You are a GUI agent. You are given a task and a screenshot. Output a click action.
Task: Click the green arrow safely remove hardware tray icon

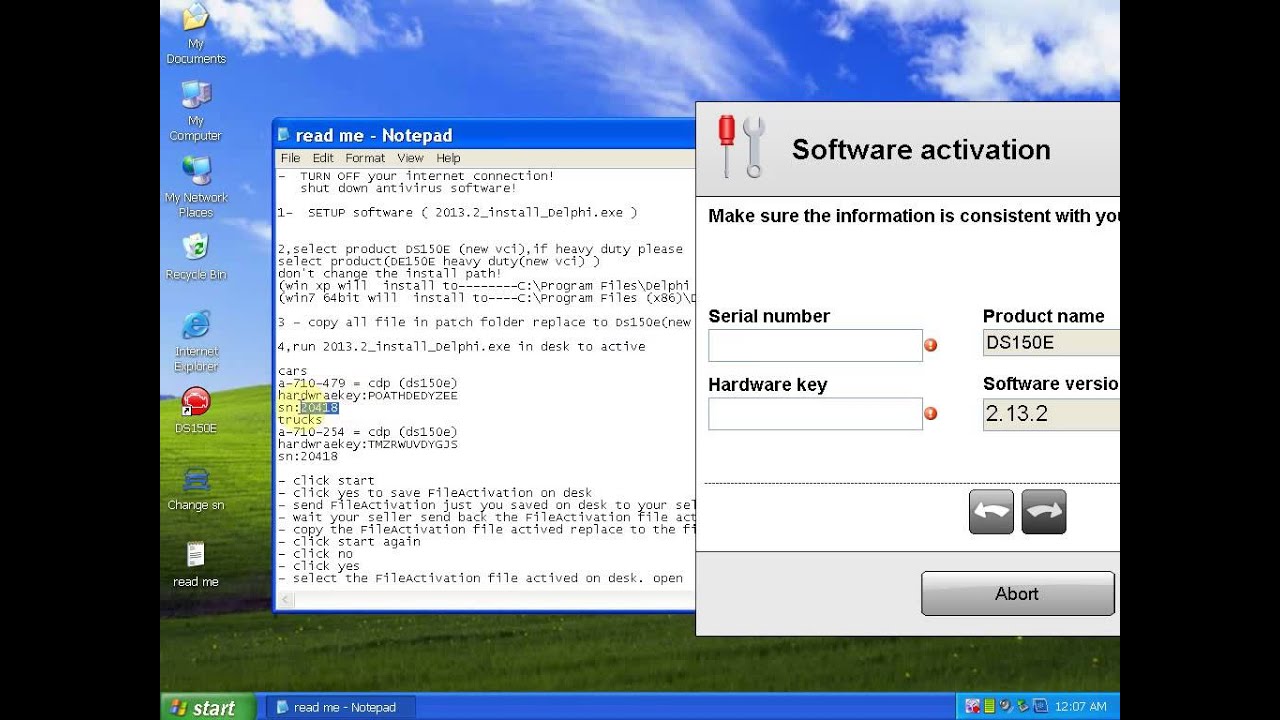pos(1021,707)
